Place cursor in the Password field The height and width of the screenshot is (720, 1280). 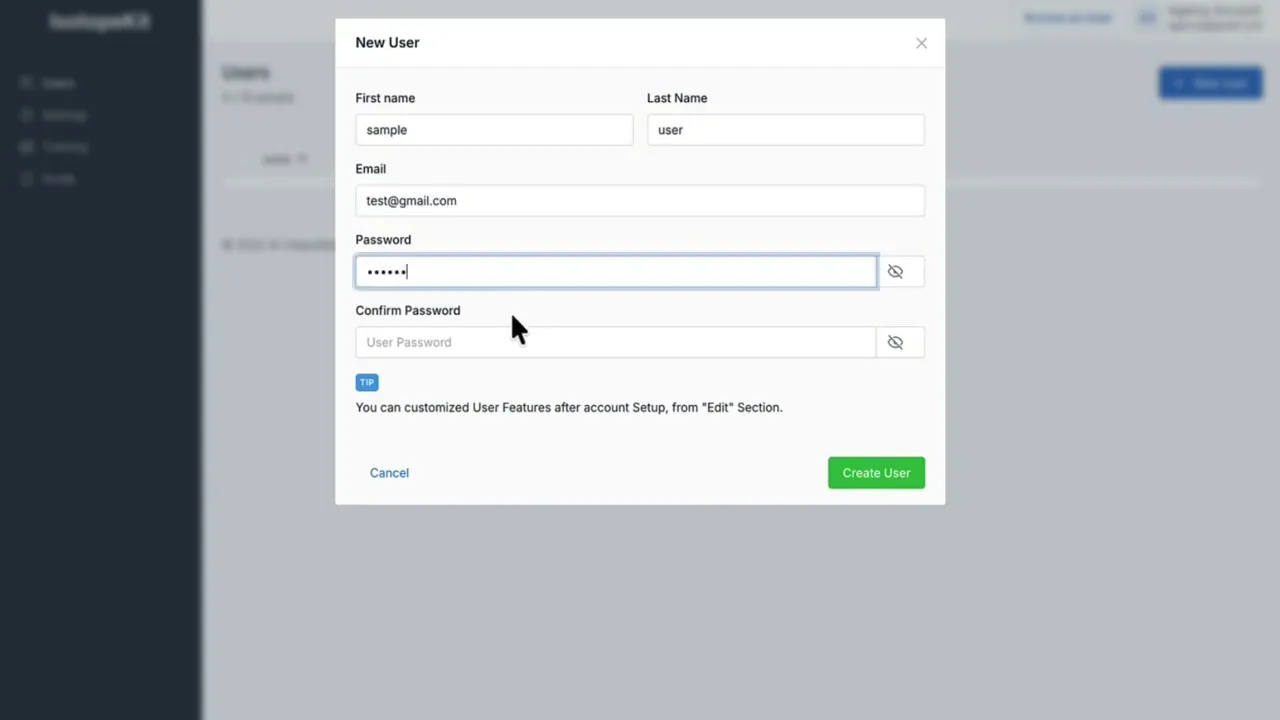616,272
